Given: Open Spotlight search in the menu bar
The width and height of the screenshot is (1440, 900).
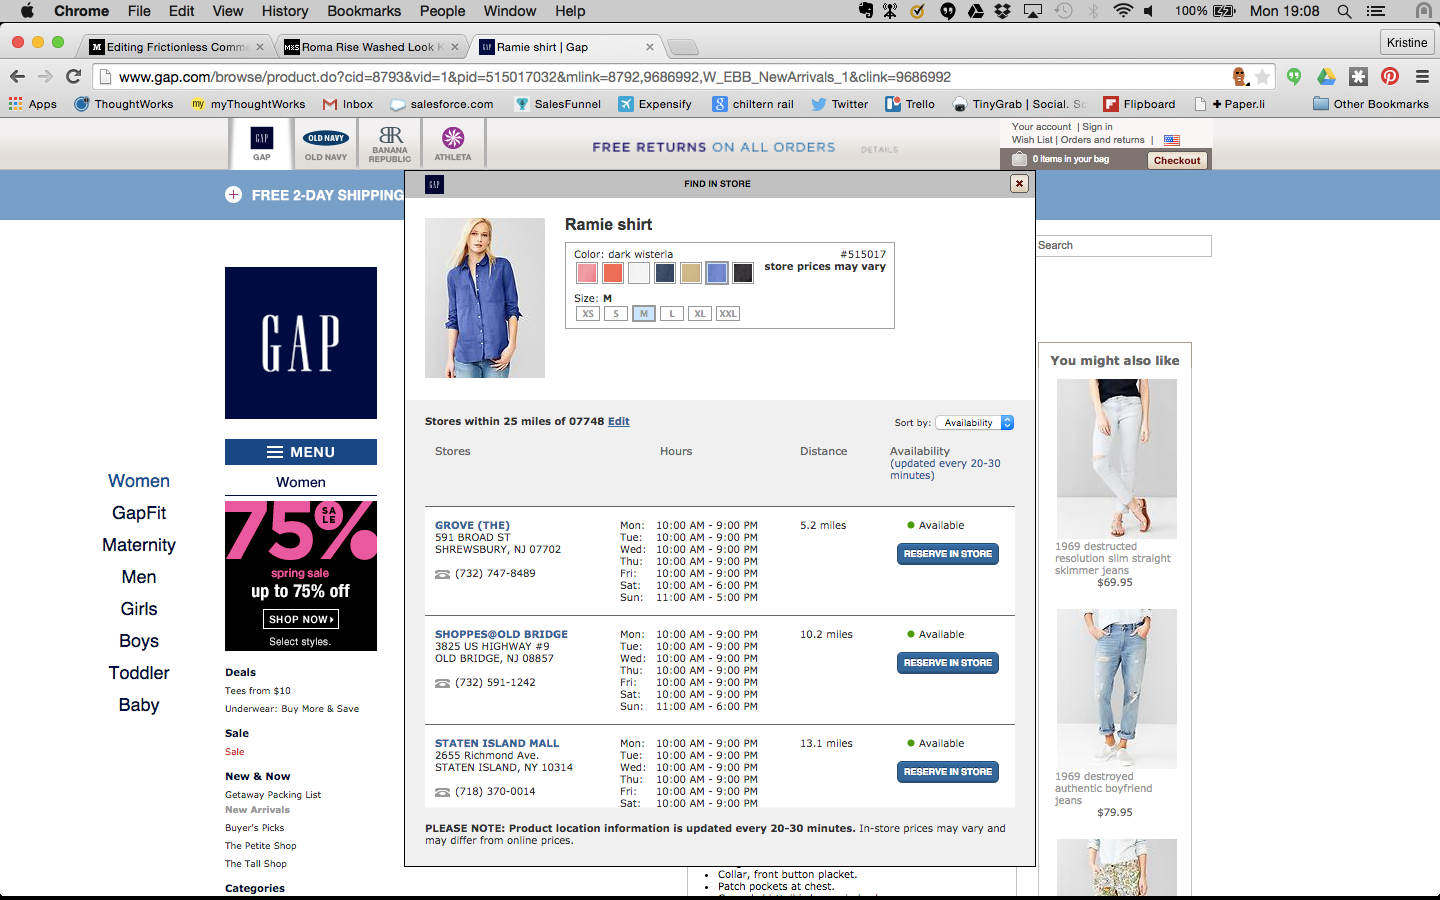Looking at the screenshot, I should [x=1344, y=11].
